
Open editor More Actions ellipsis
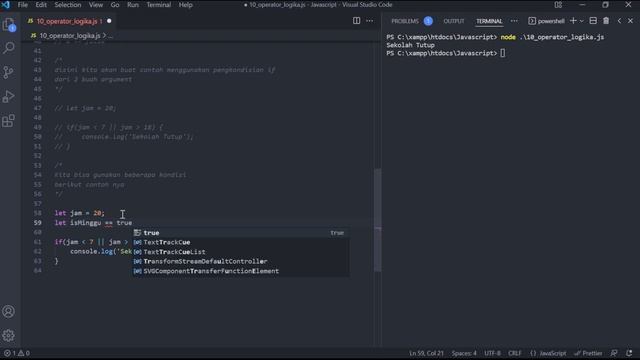tap(369, 21)
